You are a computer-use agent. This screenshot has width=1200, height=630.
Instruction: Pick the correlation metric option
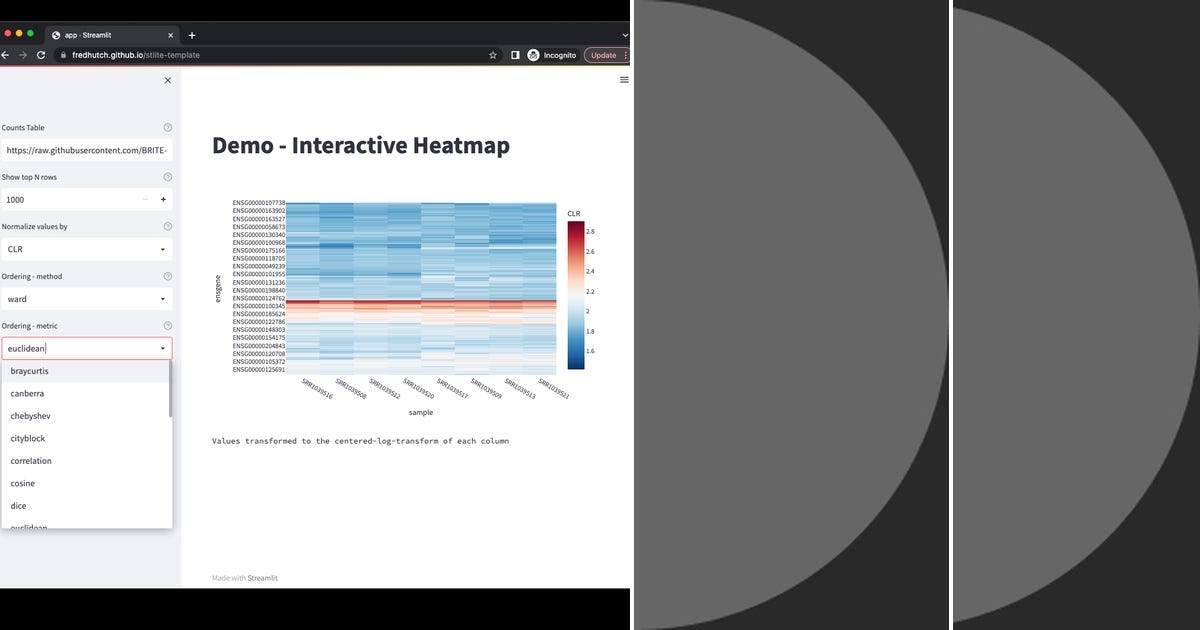(86, 461)
